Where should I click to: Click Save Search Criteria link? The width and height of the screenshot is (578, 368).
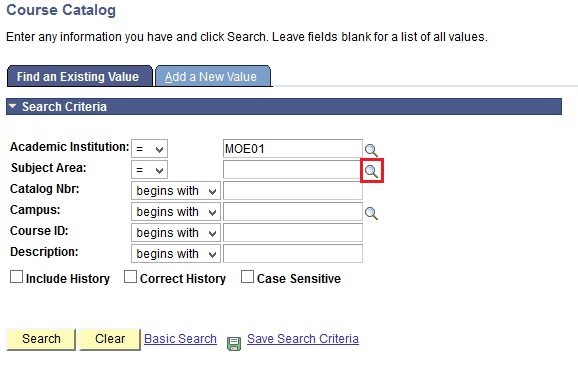(x=303, y=339)
